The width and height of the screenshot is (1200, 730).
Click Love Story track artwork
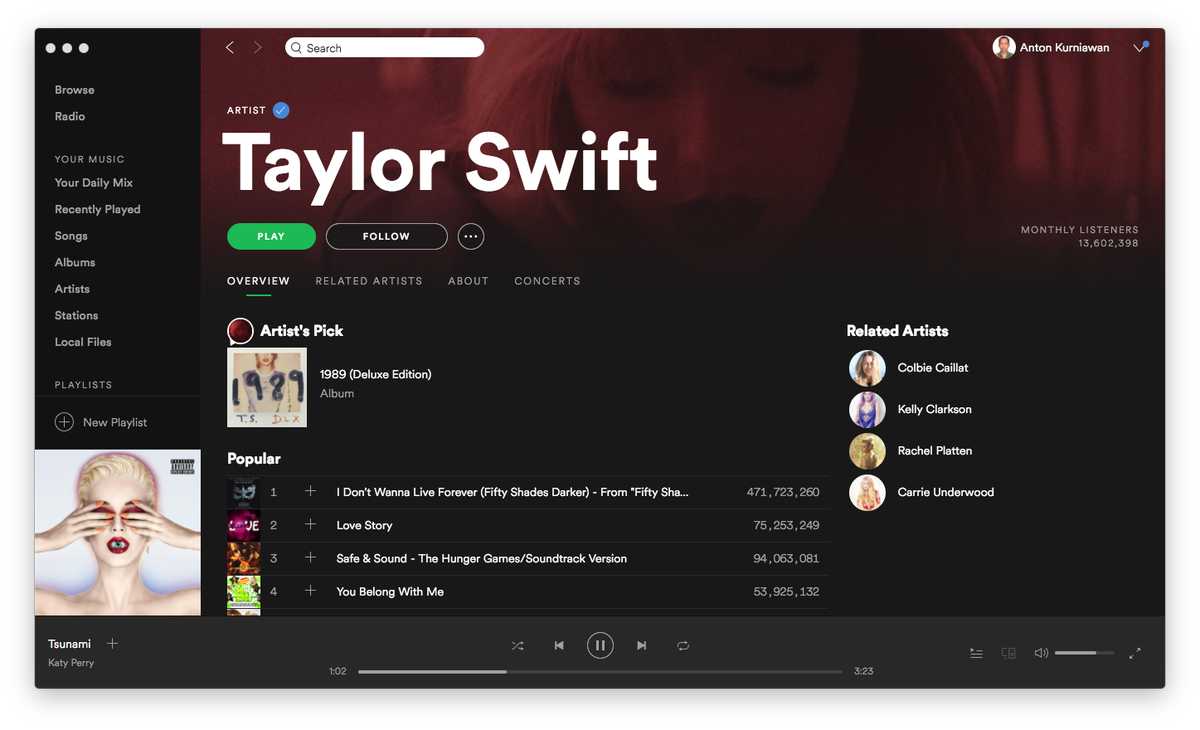[244, 525]
